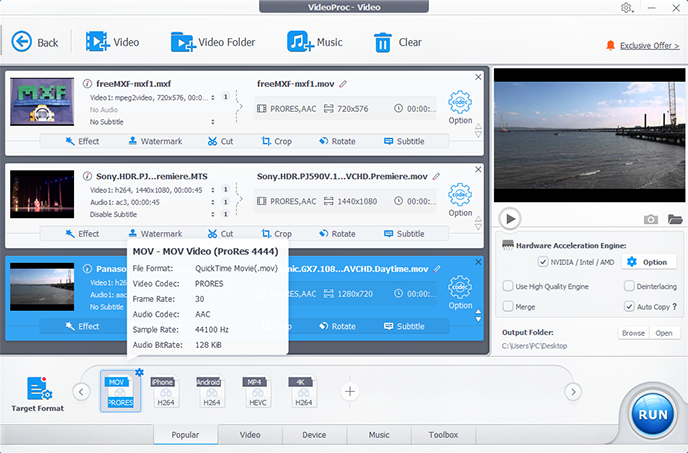Expand the Sony h264 video track selector
Image resolution: width=688 pixels, height=453 pixels.
coord(213,190)
